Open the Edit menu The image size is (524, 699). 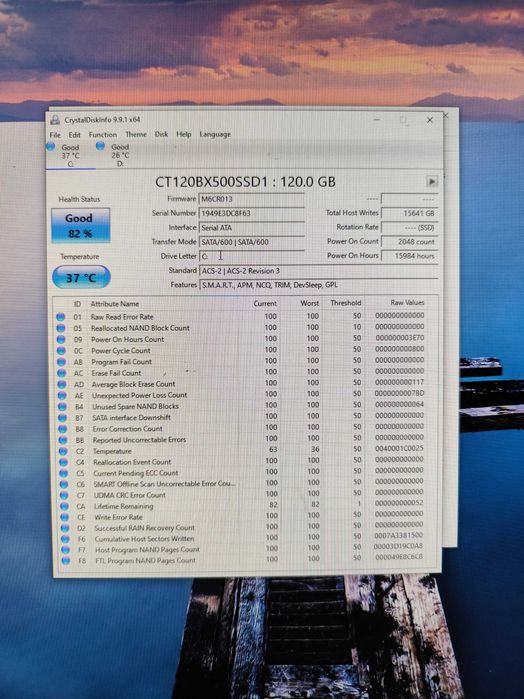(x=74, y=135)
